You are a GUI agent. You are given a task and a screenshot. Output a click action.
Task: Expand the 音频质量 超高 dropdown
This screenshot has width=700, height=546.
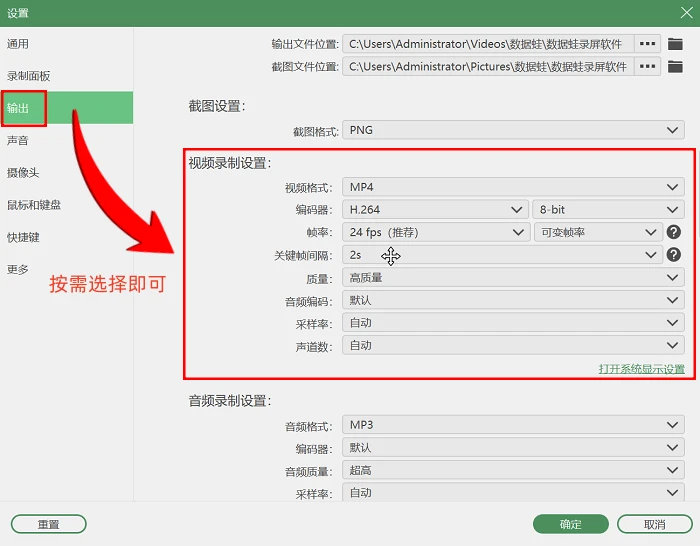click(x=513, y=470)
